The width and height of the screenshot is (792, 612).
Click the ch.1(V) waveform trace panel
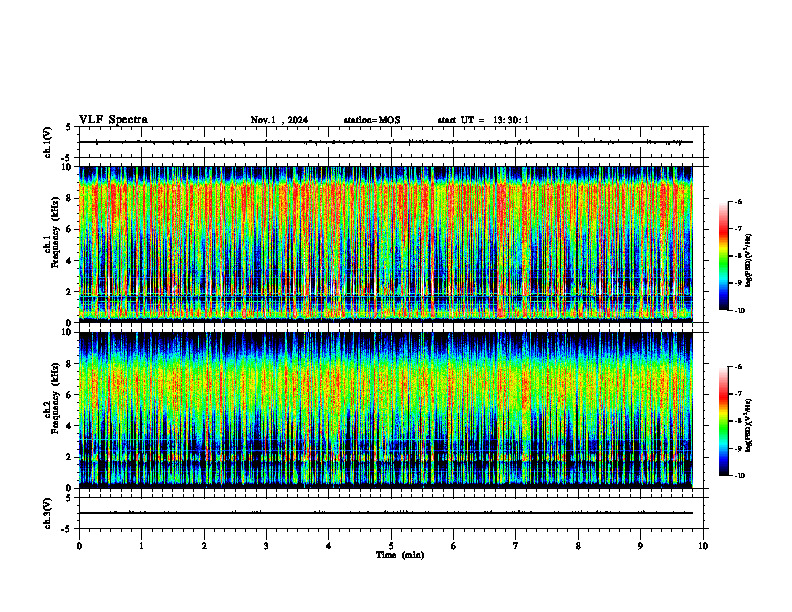[x=391, y=142]
